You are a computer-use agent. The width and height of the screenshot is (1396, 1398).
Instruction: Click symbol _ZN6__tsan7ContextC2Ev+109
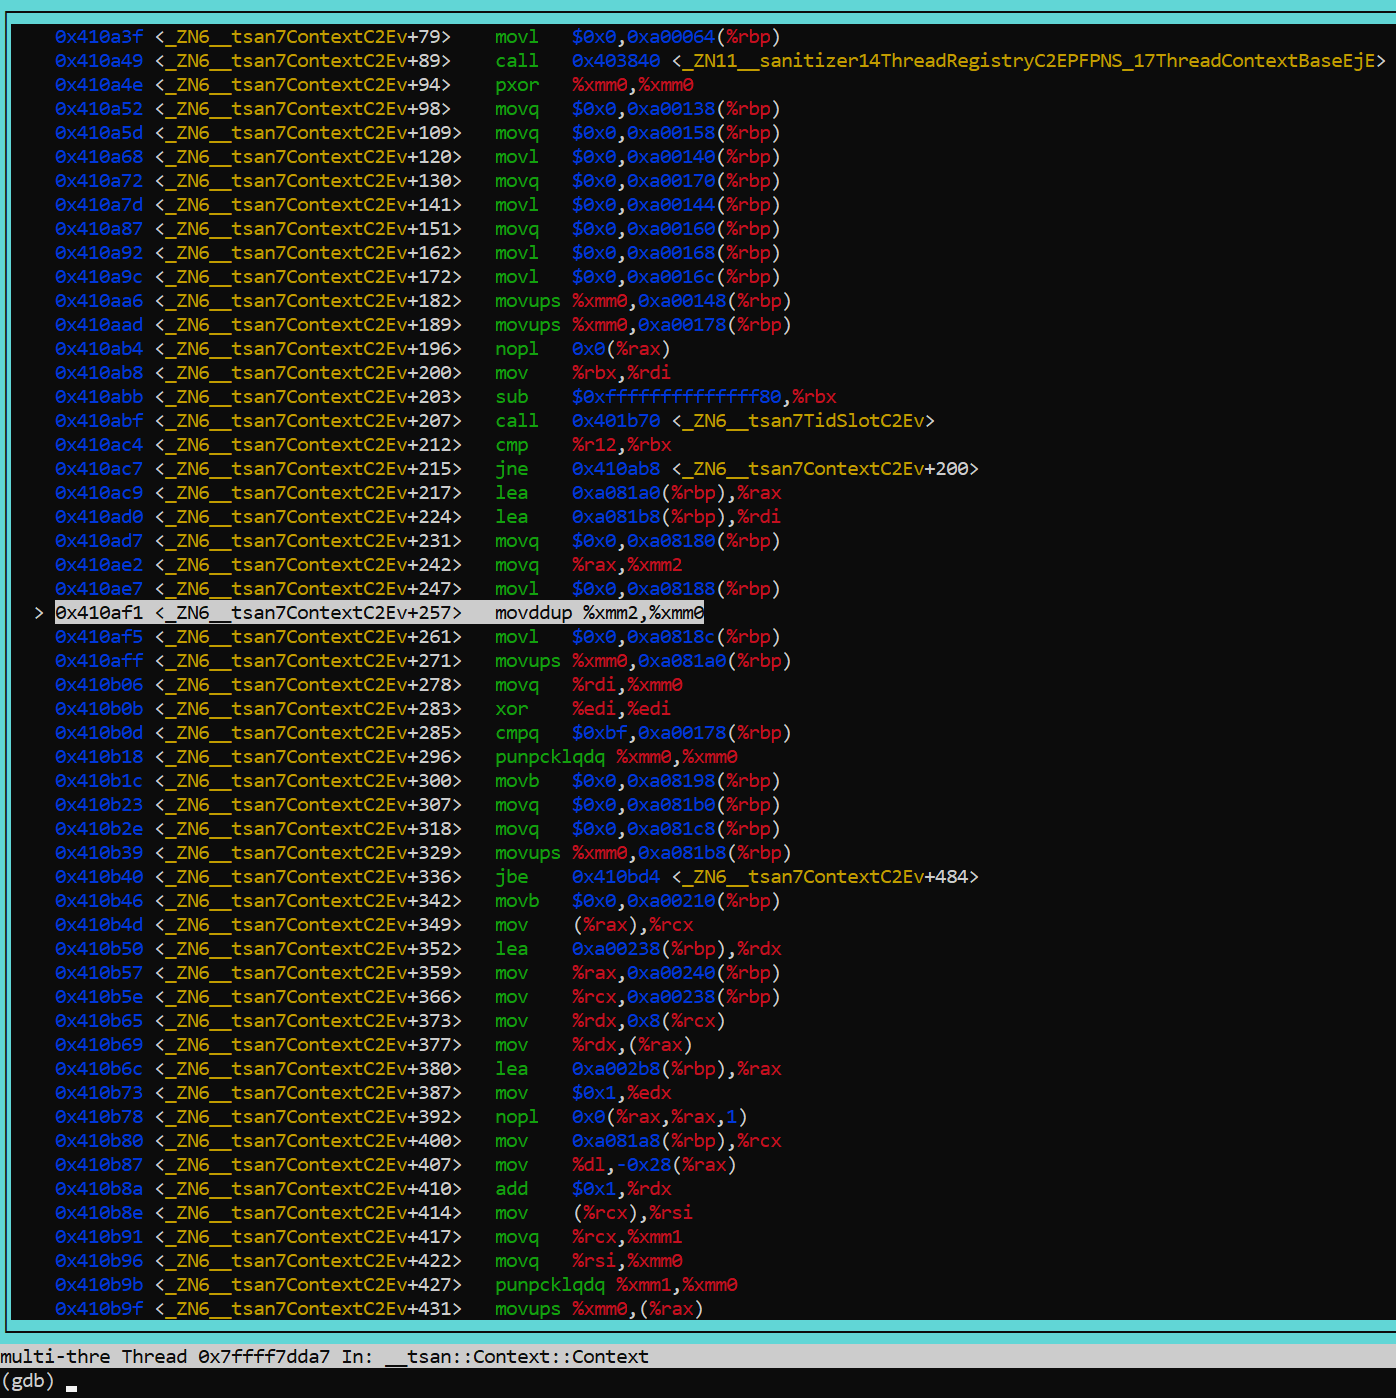308,133
